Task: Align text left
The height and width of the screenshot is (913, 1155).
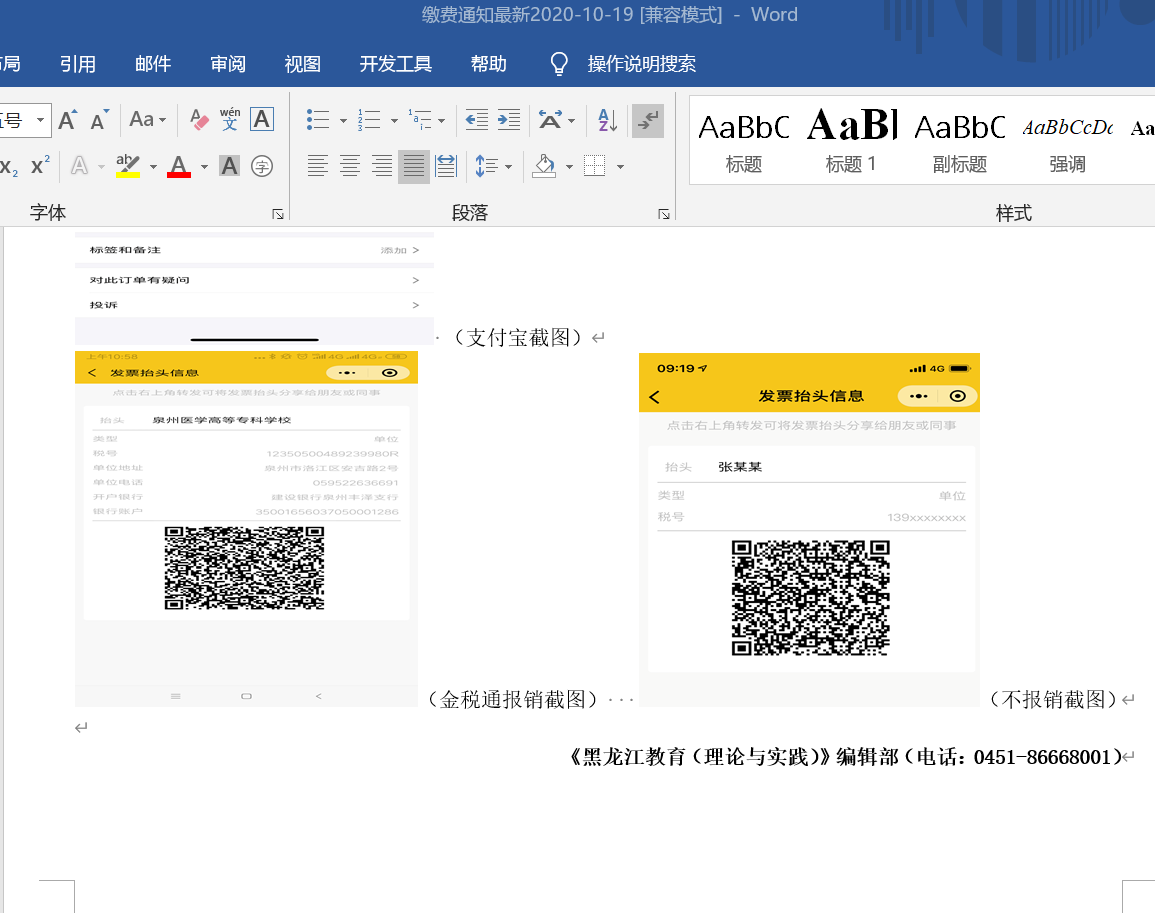Action: coord(317,166)
